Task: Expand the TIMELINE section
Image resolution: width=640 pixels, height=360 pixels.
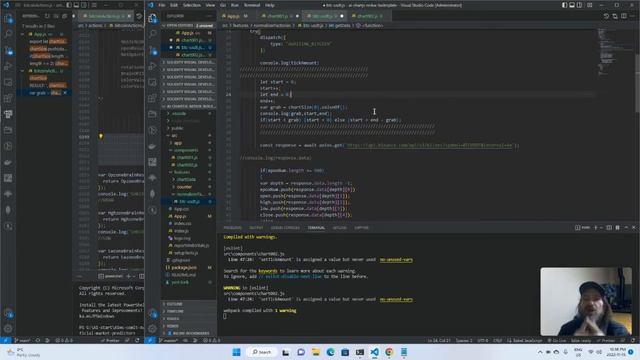Action: click(189, 311)
